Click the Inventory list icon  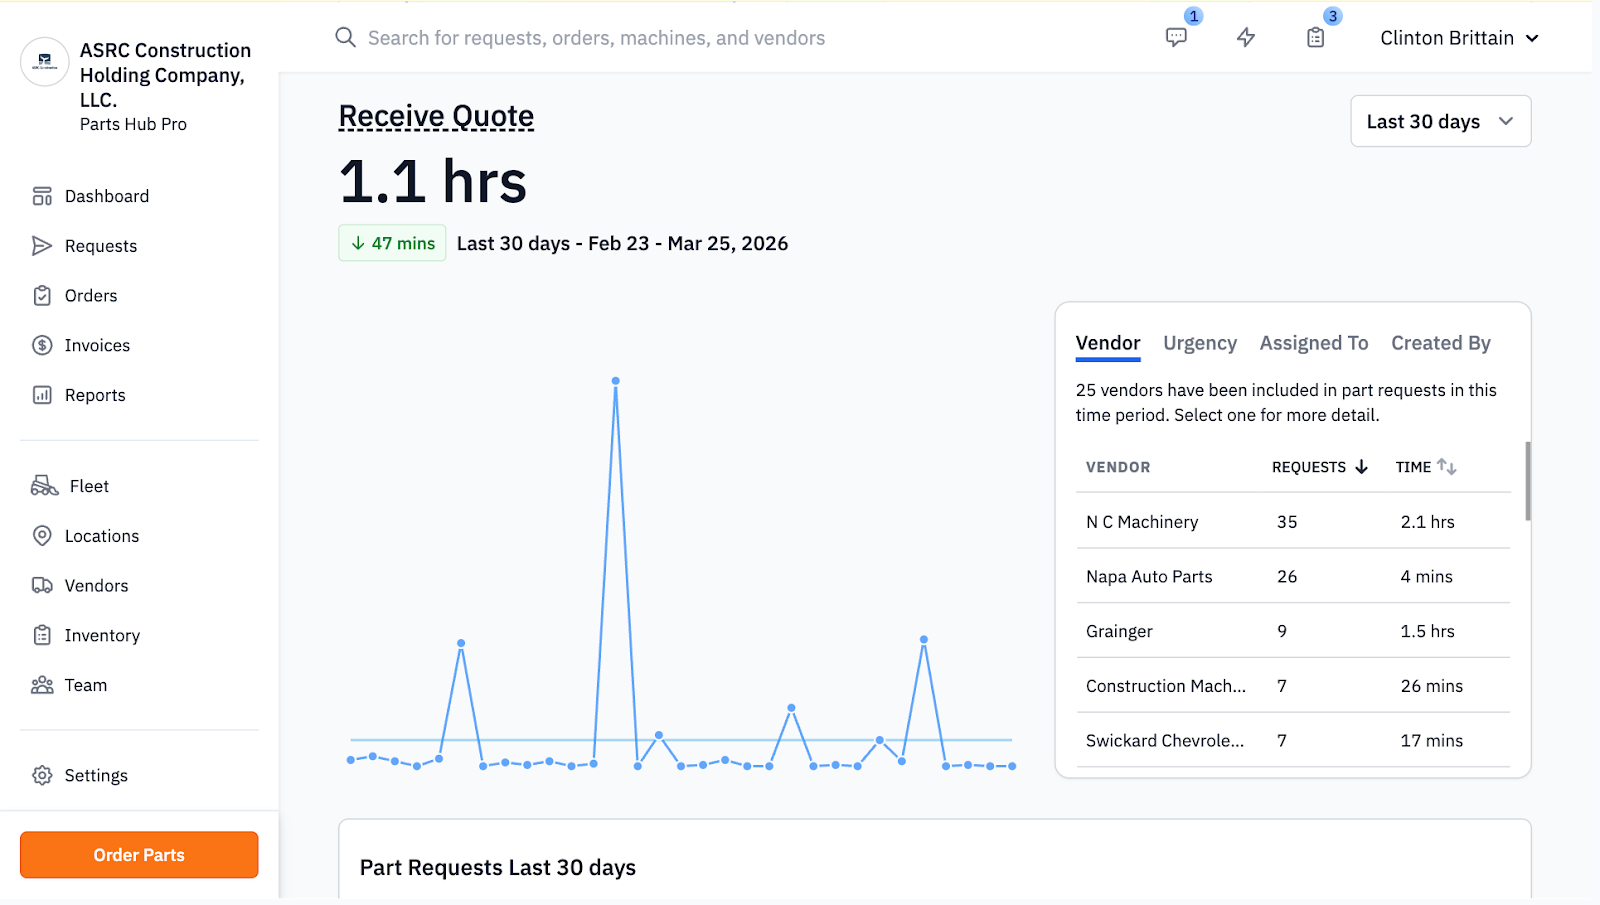(x=42, y=635)
